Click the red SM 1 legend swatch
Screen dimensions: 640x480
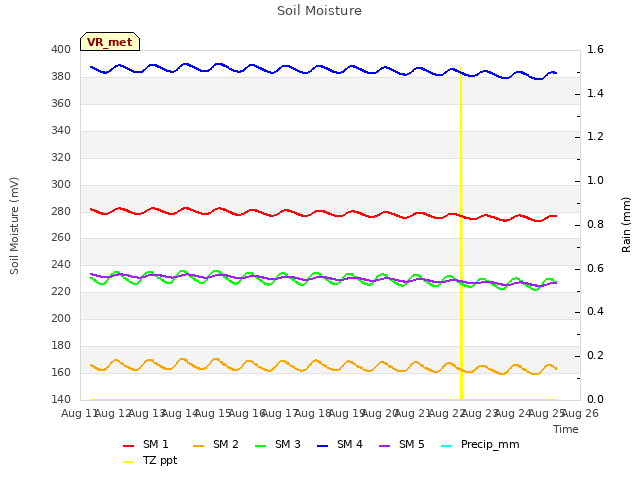tap(129, 446)
